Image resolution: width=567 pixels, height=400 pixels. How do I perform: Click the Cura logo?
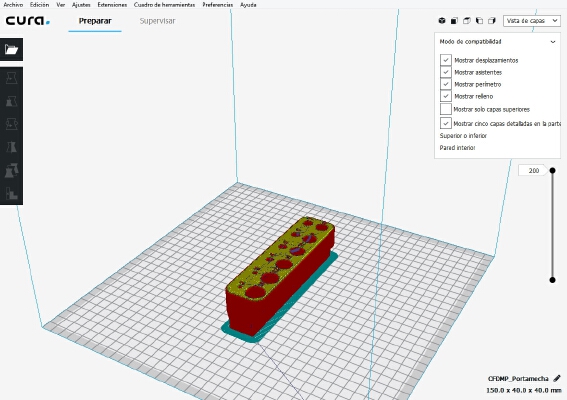pos(27,21)
